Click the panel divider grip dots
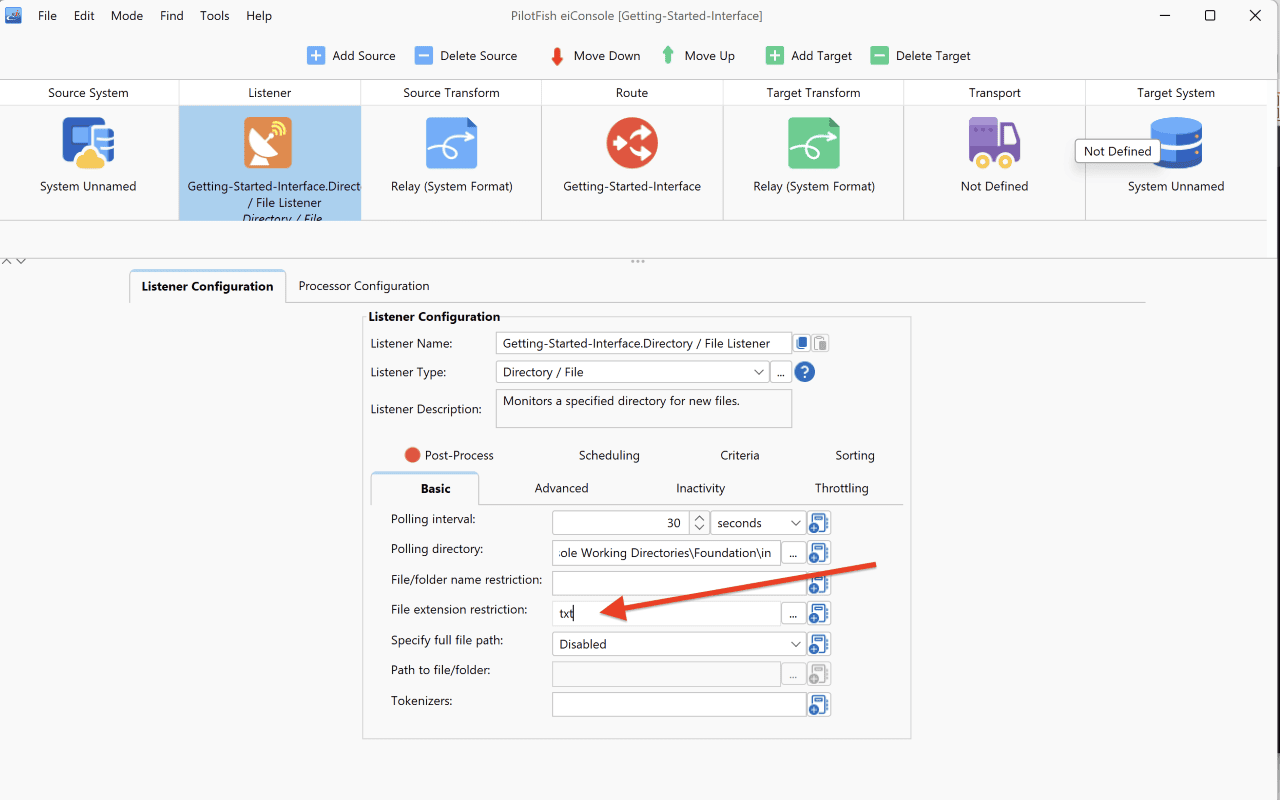The image size is (1280, 800). (x=638, y=262)
